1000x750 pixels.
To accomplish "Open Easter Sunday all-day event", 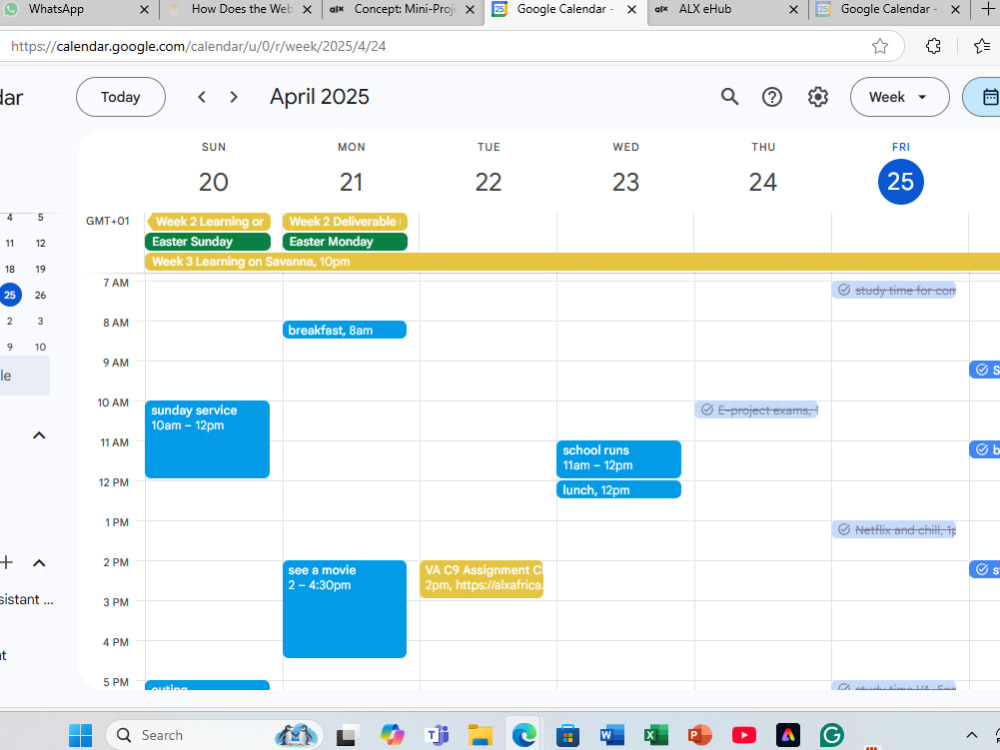I will coord(208,242).
